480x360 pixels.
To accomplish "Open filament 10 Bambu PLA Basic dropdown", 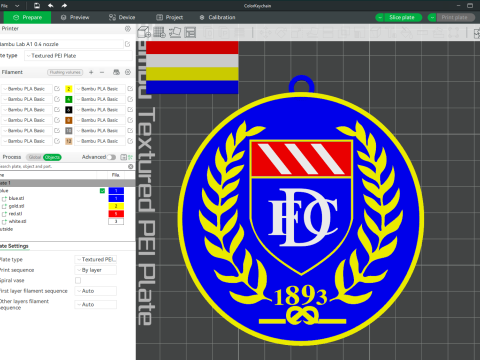I will 99,131.
